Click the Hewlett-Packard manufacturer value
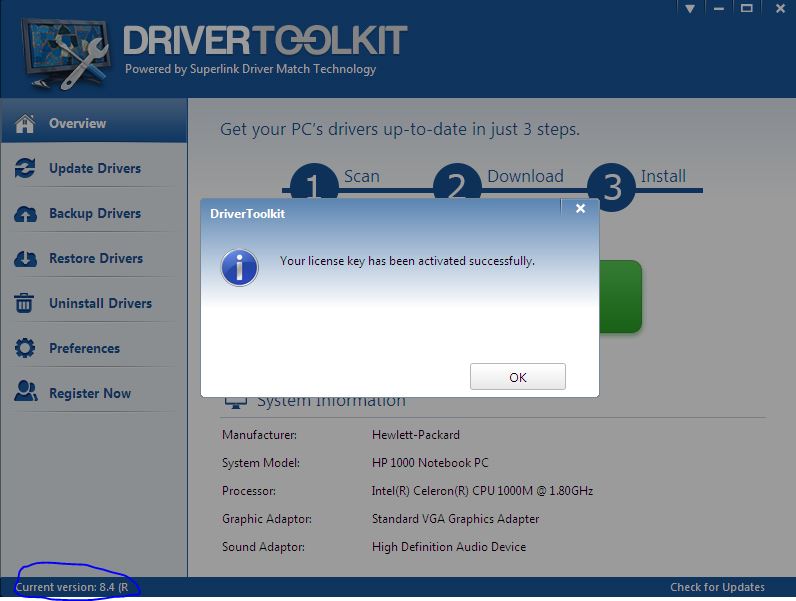Screen dimensions: 796x601 pos(416,435)
